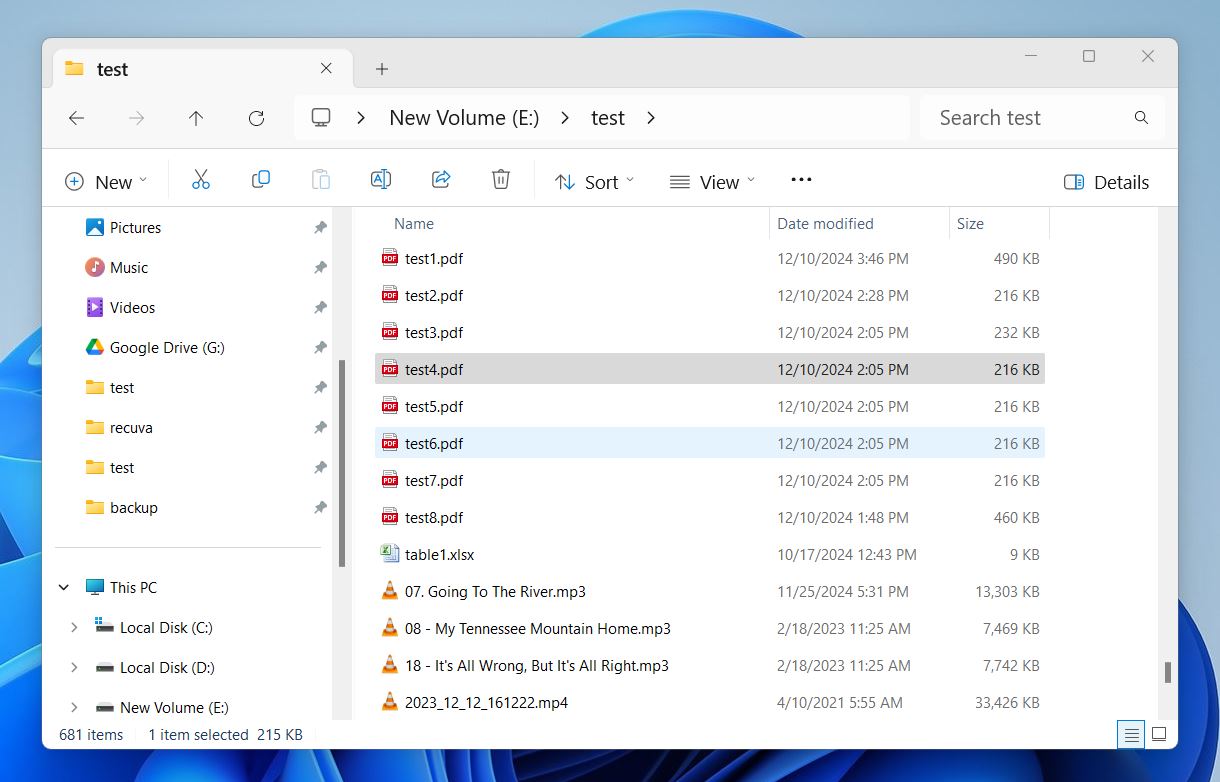
Task: Switch to details list view icon
Action: pyautogui.click(x=1131, y=735)
